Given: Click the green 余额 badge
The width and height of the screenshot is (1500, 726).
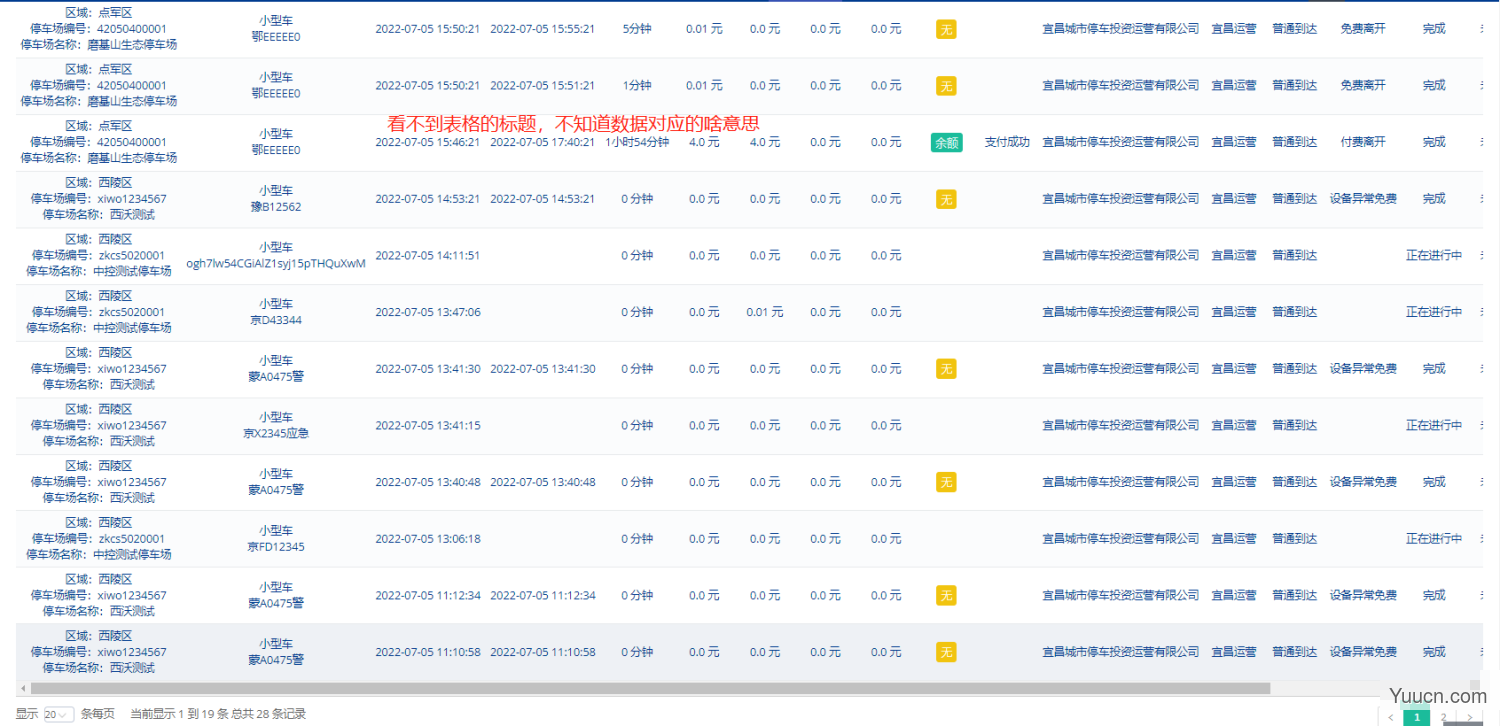Looking at the screenshot, I should [946, 142].
